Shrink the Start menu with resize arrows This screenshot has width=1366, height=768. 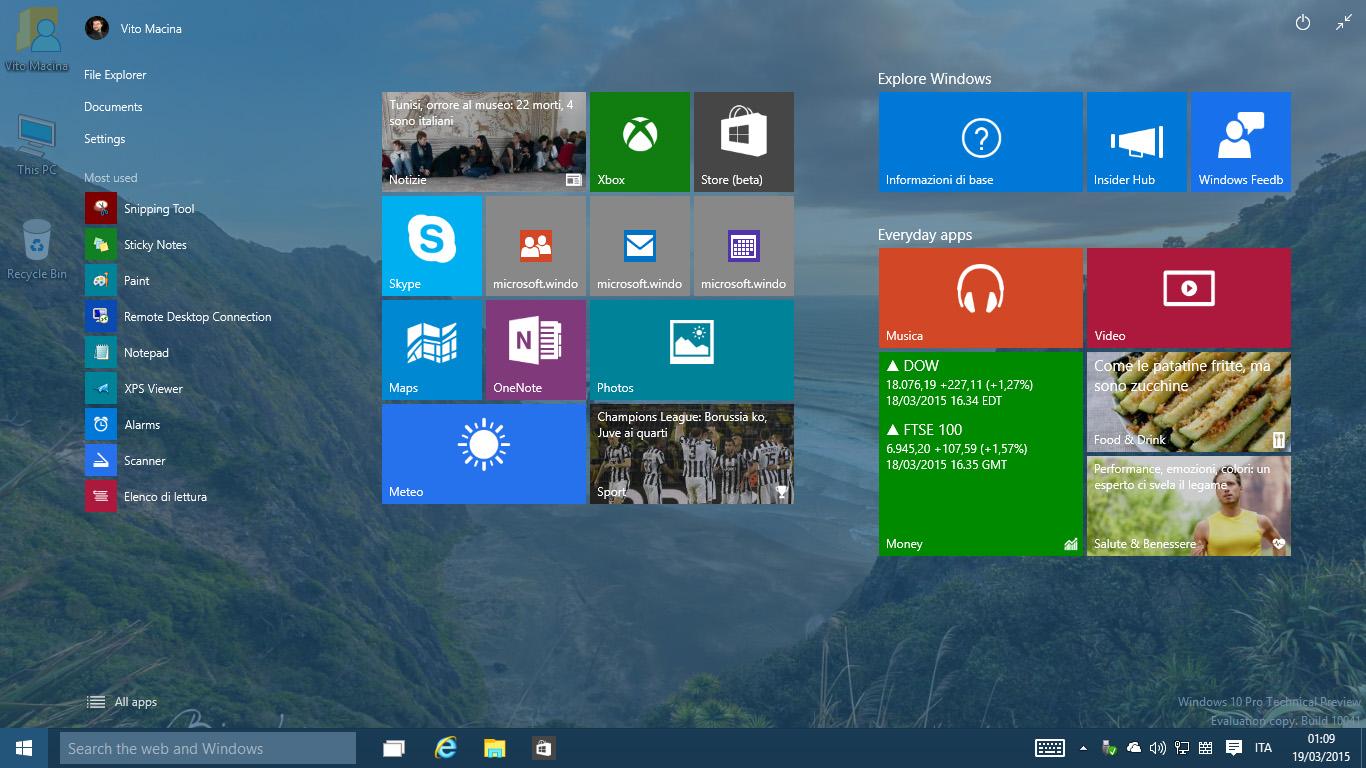(1343, 23)
